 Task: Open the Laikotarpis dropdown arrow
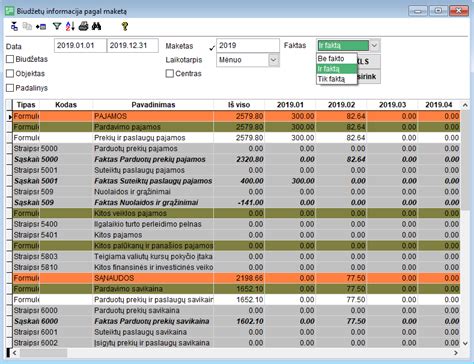point(274,60)
